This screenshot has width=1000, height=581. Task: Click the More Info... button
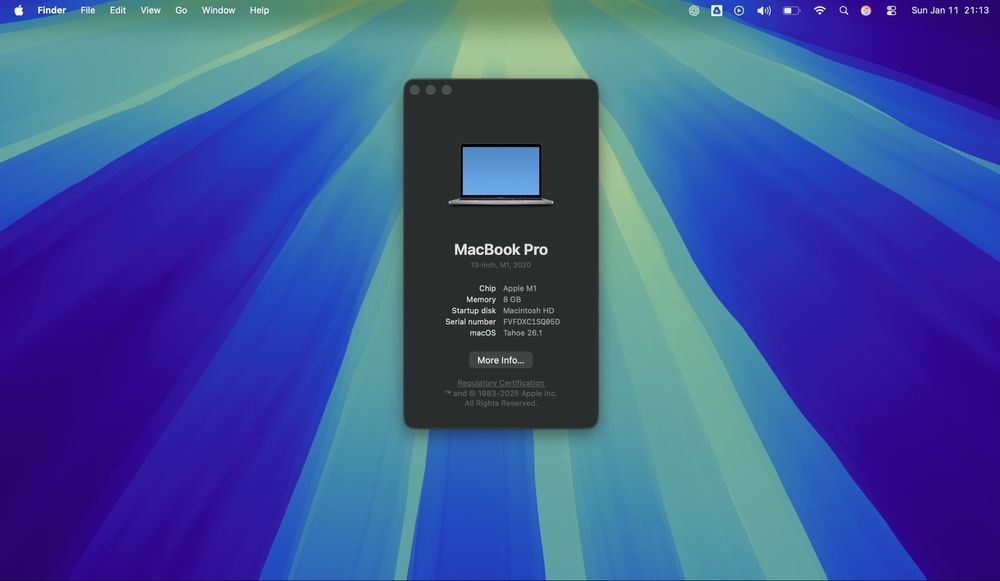click(501, 360)
